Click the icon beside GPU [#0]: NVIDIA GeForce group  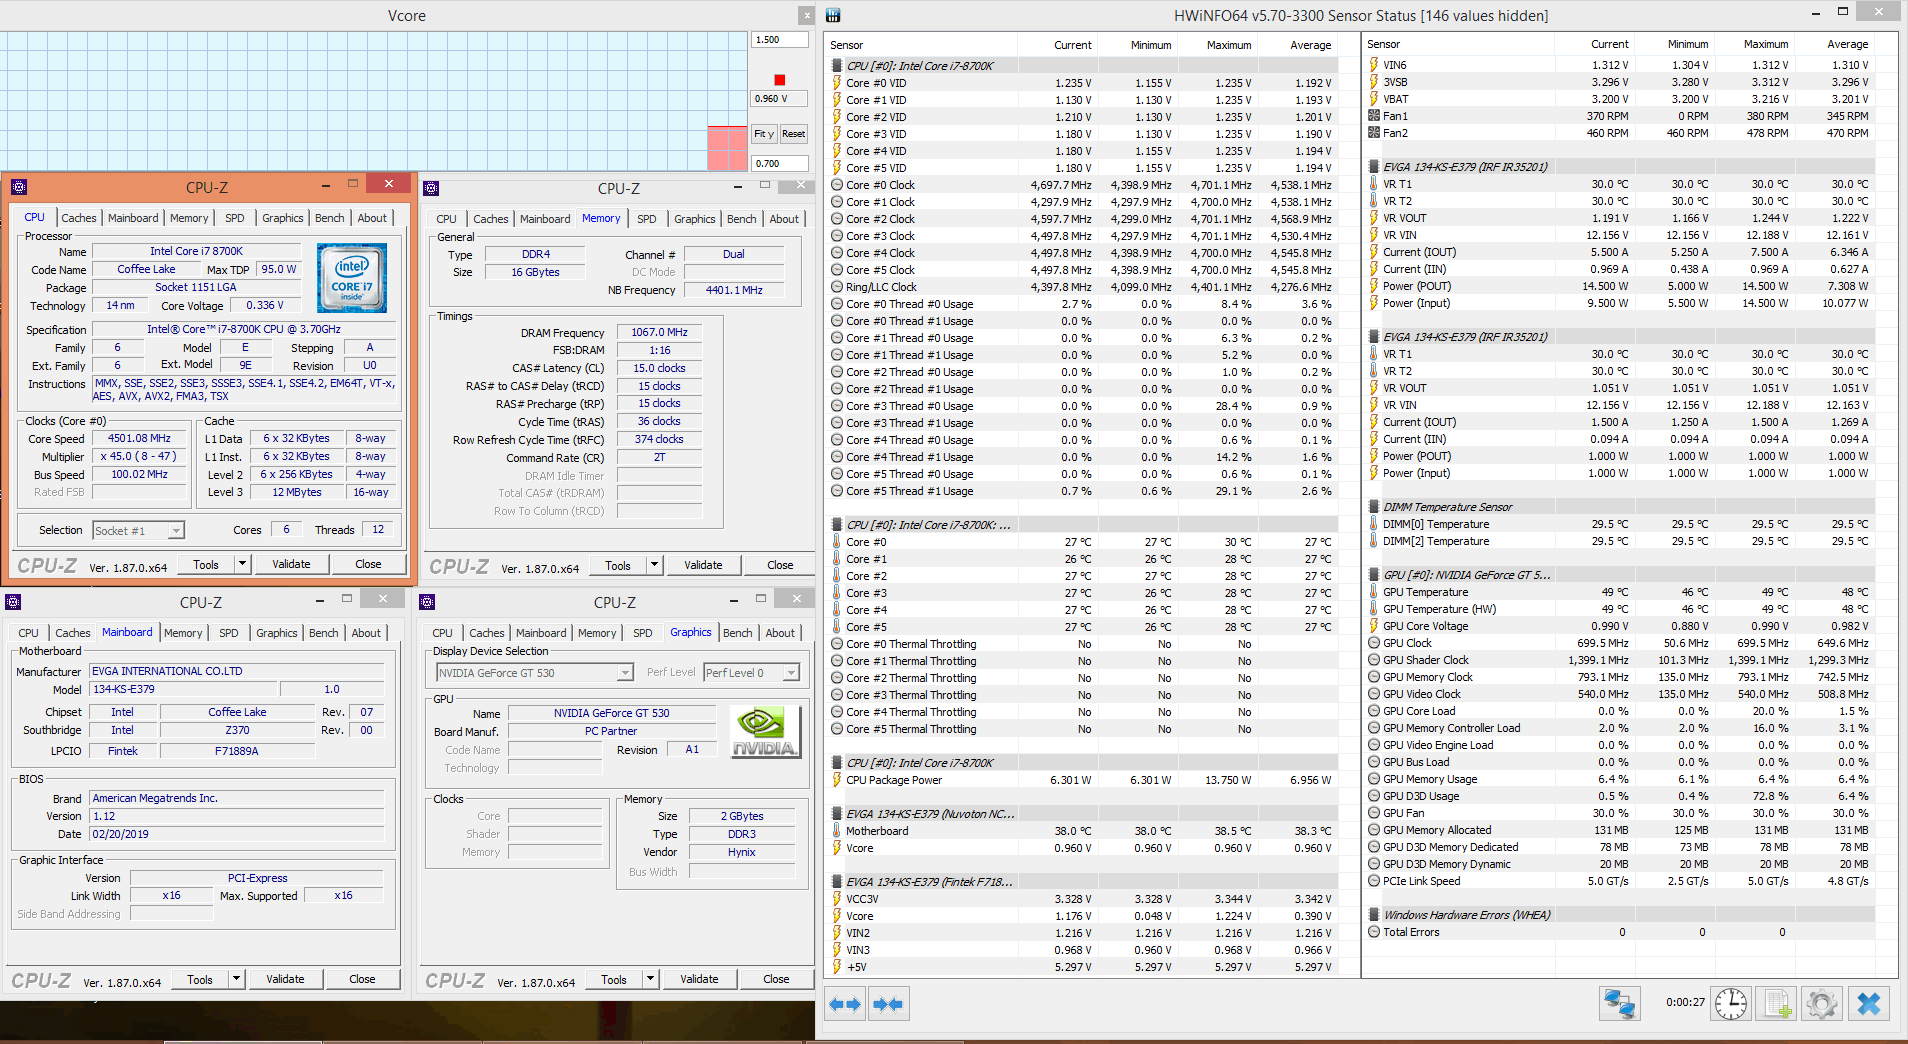click(x=1374, y=575)
